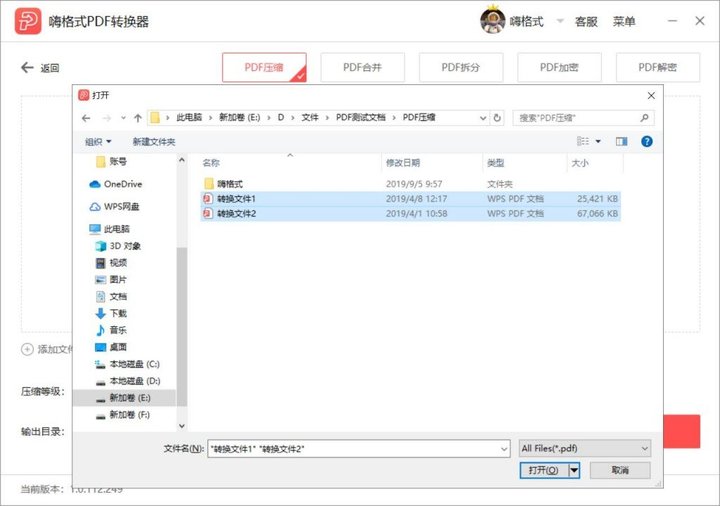Select 本地磁盘 (C:) drive

coord(127,364)
